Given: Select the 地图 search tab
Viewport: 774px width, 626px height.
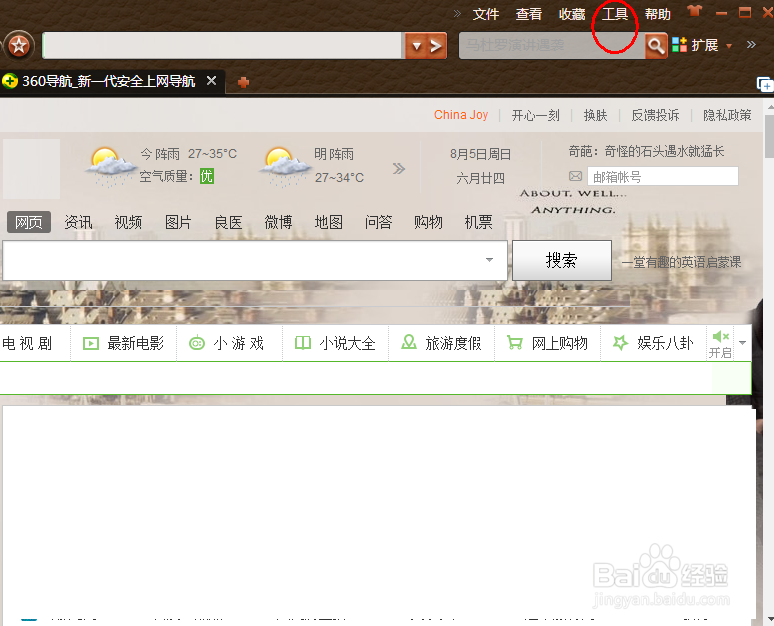Looking at the screenshot, I should coord(328,222).
